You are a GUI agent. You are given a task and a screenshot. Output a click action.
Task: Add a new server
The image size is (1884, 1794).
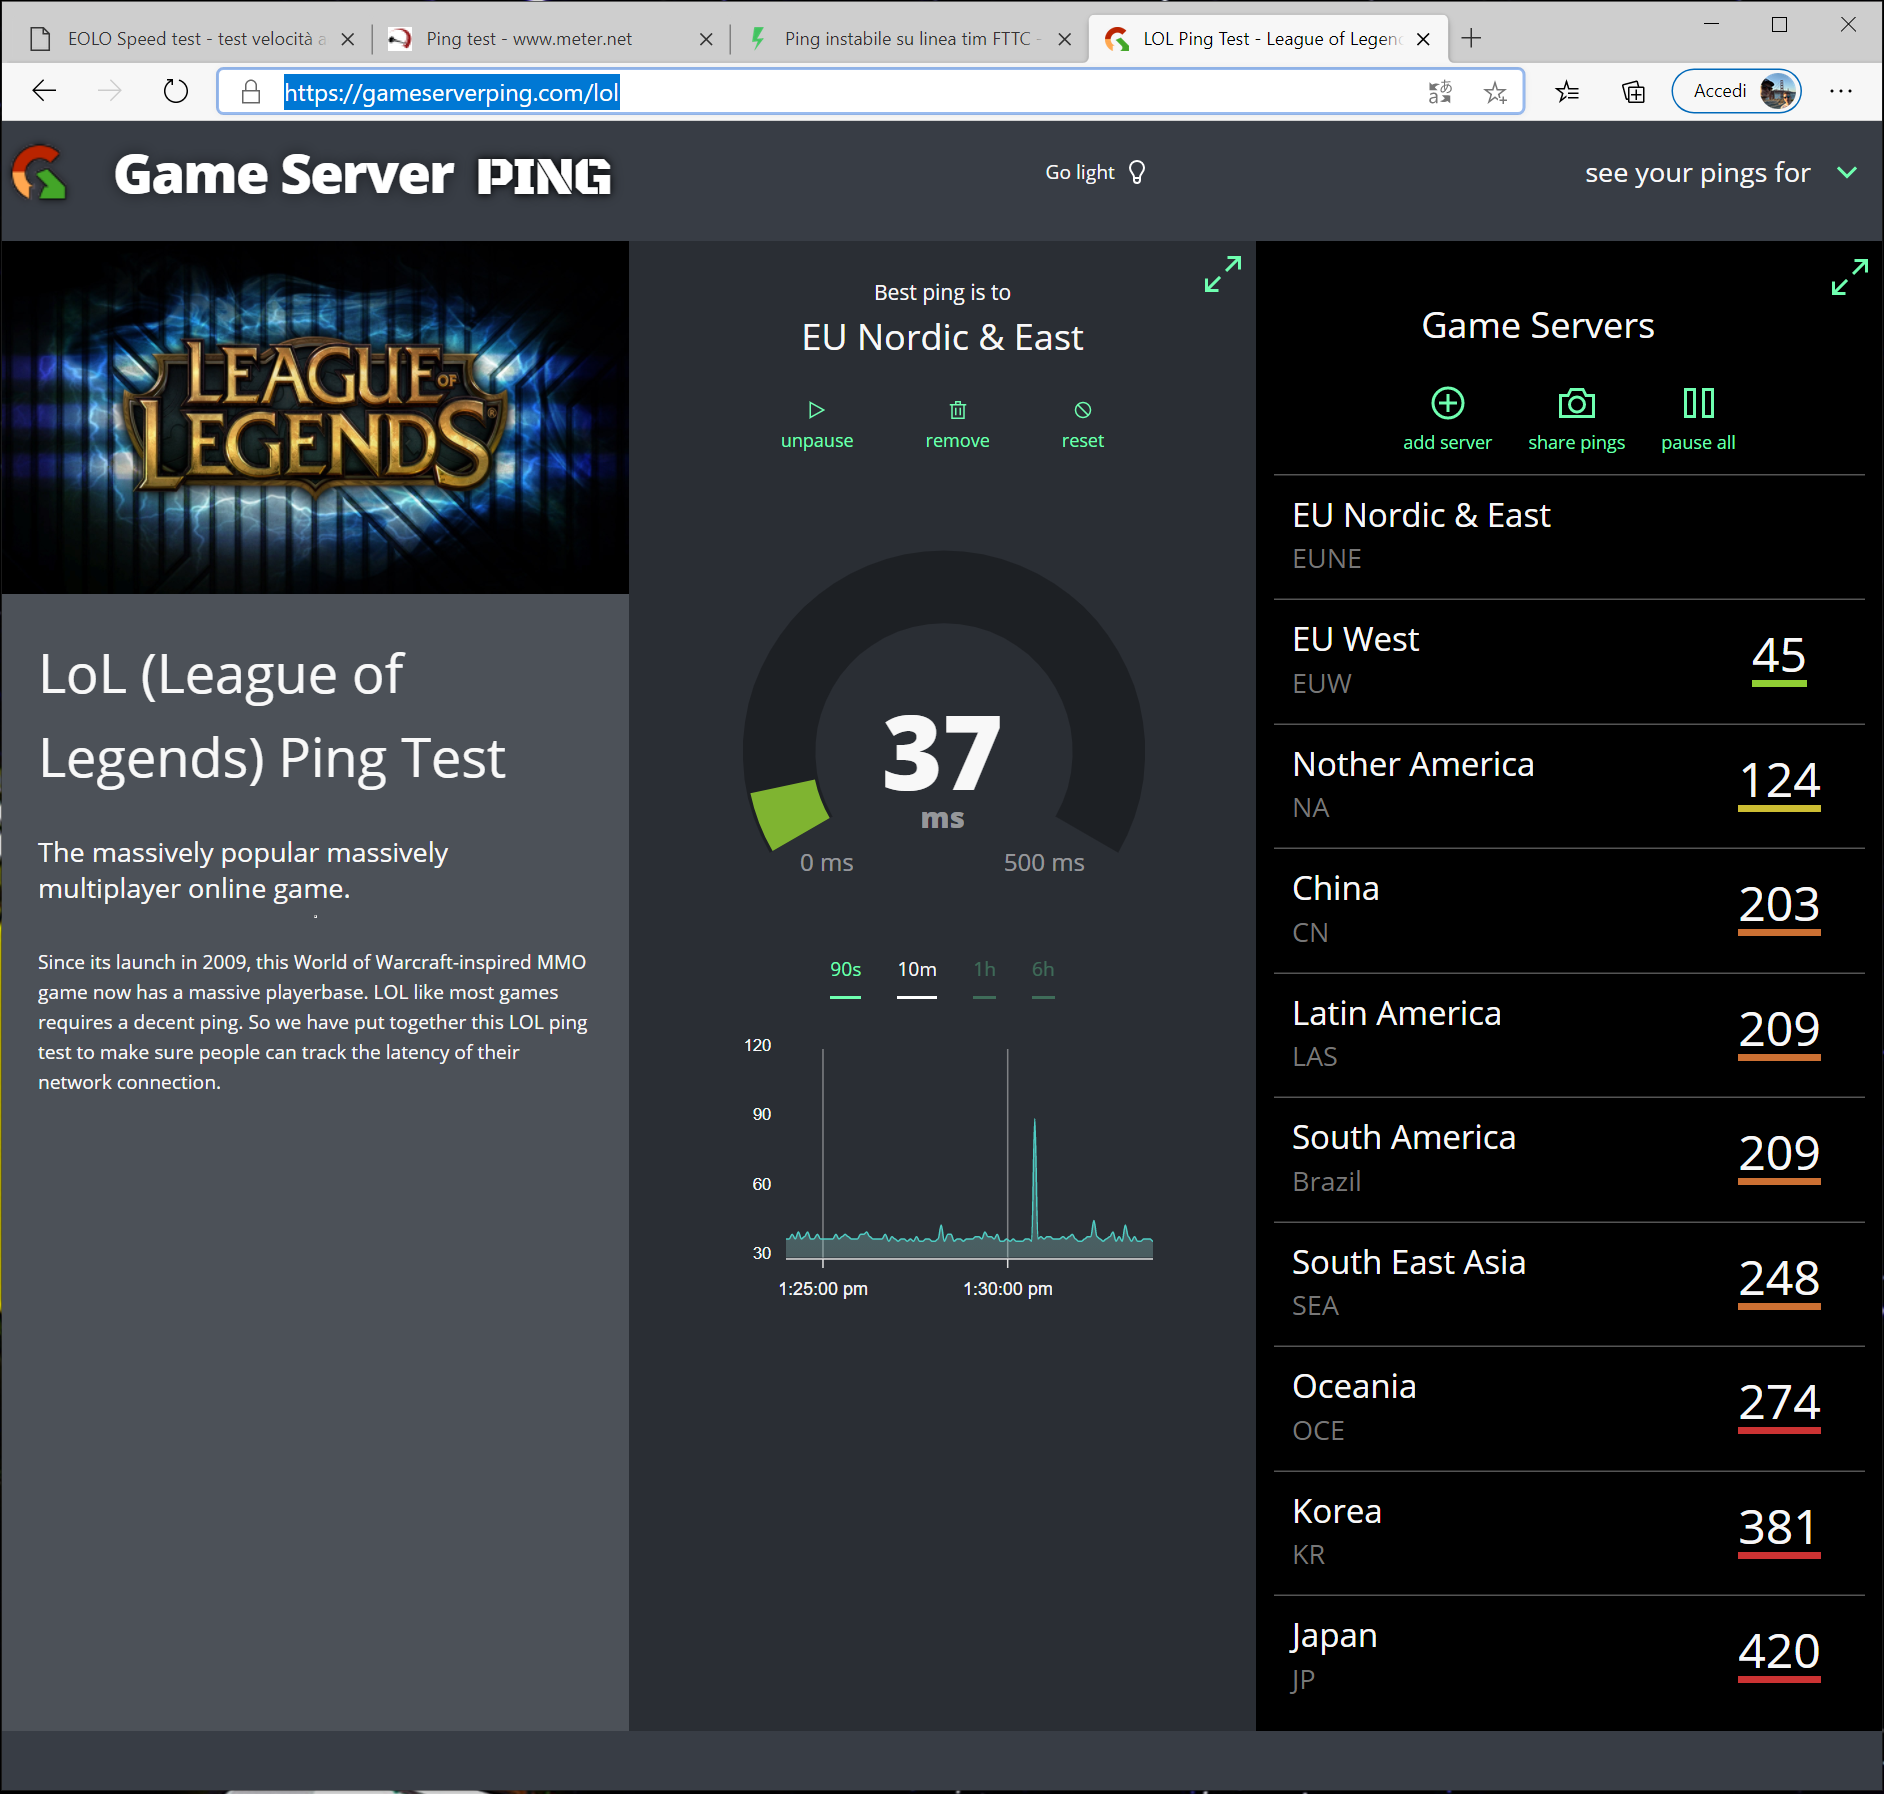(1447, 420)
